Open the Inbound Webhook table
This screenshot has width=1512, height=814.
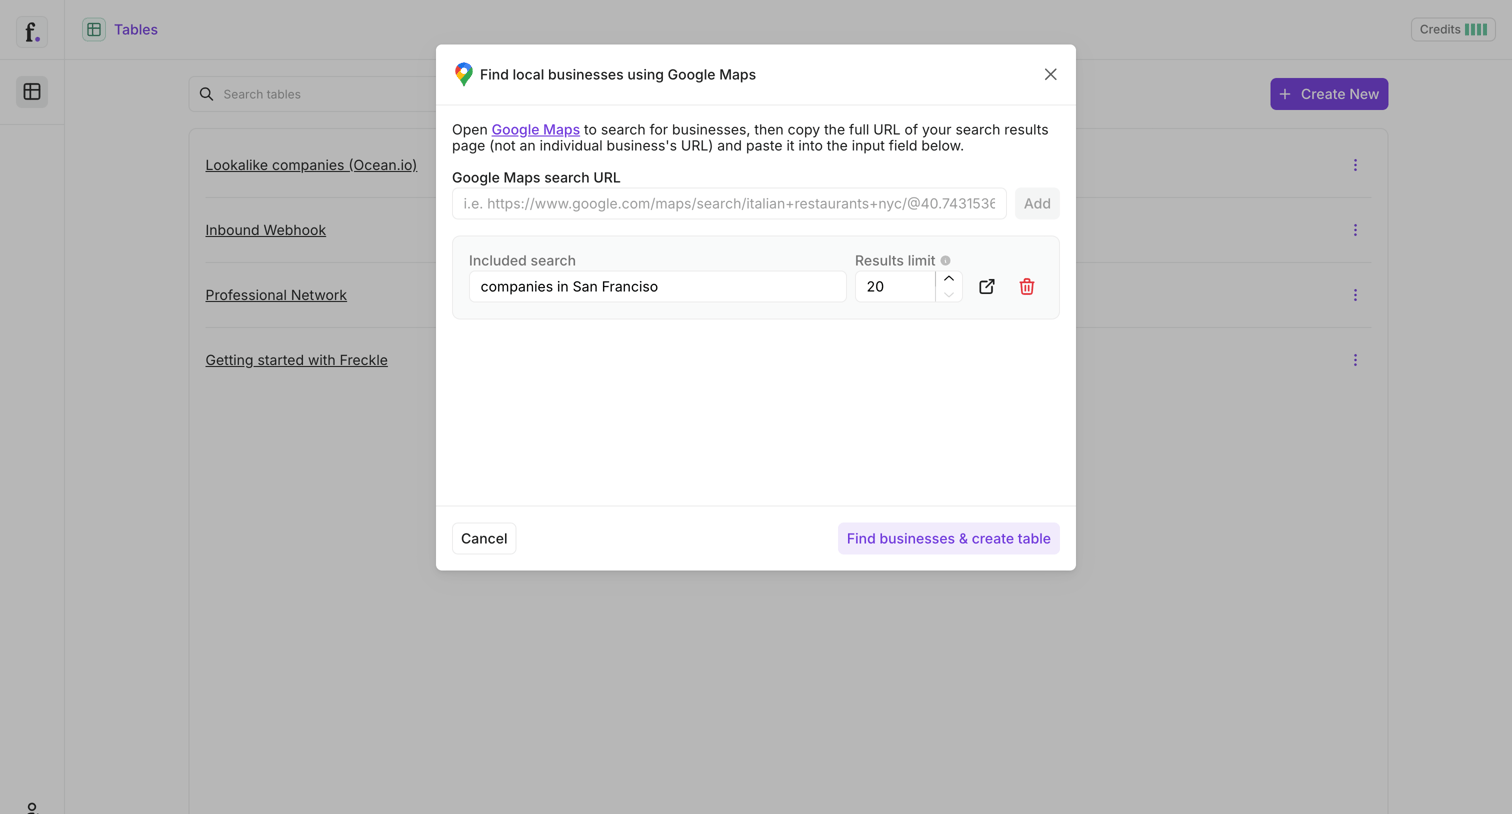click(265, 230)
